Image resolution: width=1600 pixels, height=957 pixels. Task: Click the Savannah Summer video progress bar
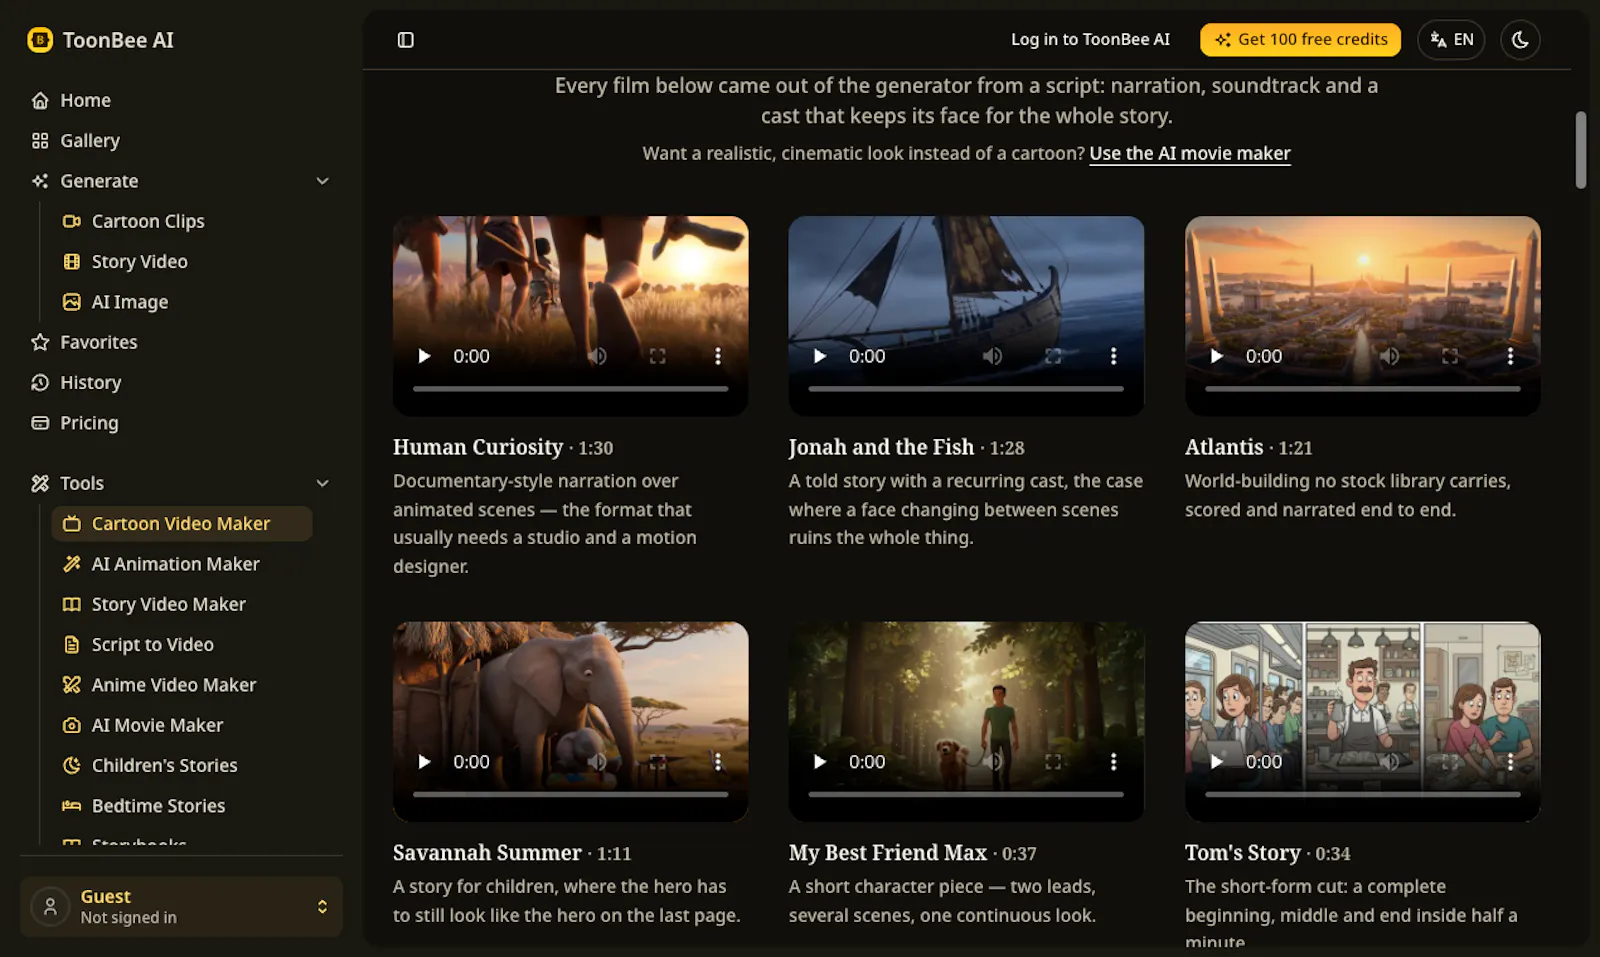coord(571,794)
